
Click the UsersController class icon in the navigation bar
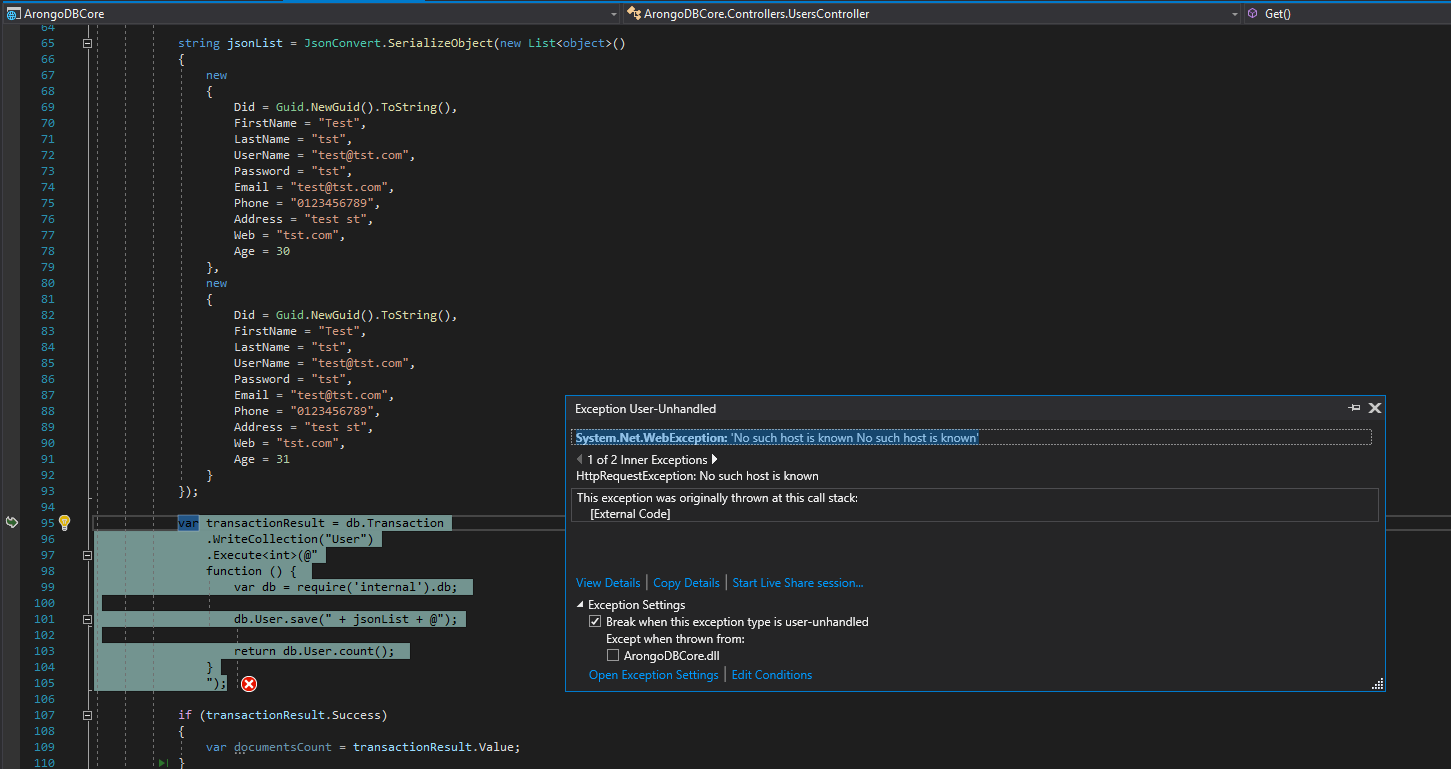pyautogui.click(x=633, y=14)
